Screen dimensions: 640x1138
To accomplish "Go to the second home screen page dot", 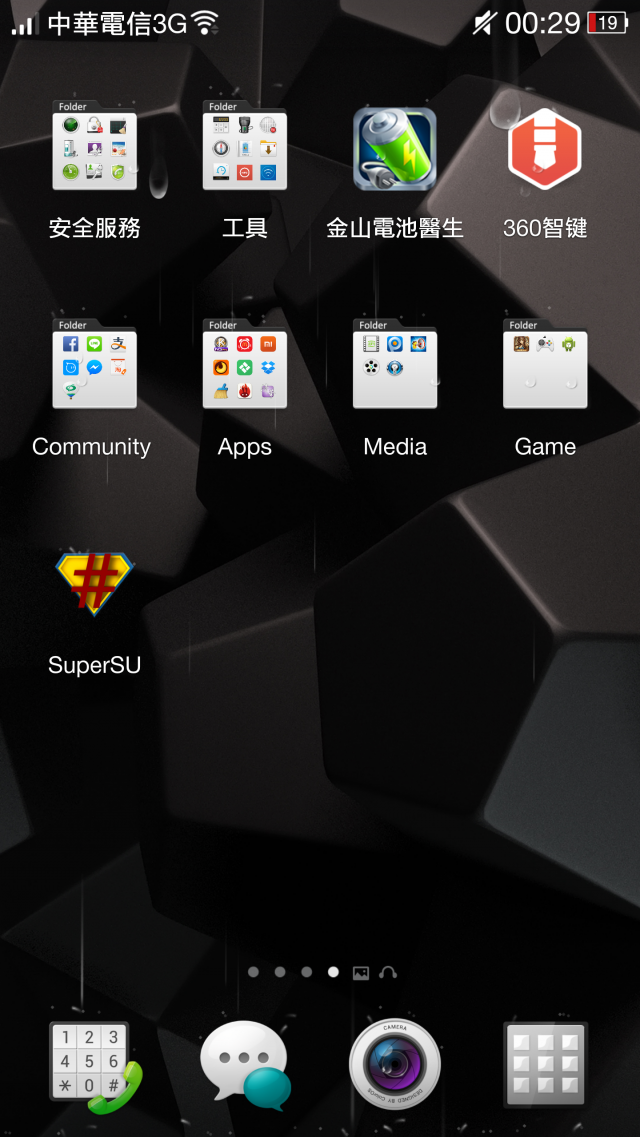I will [x=280, y=972].
